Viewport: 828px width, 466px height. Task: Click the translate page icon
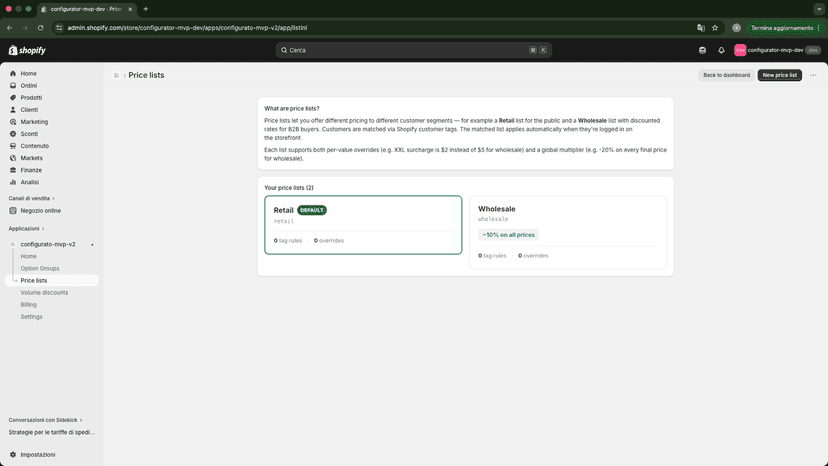coord(701,28)
